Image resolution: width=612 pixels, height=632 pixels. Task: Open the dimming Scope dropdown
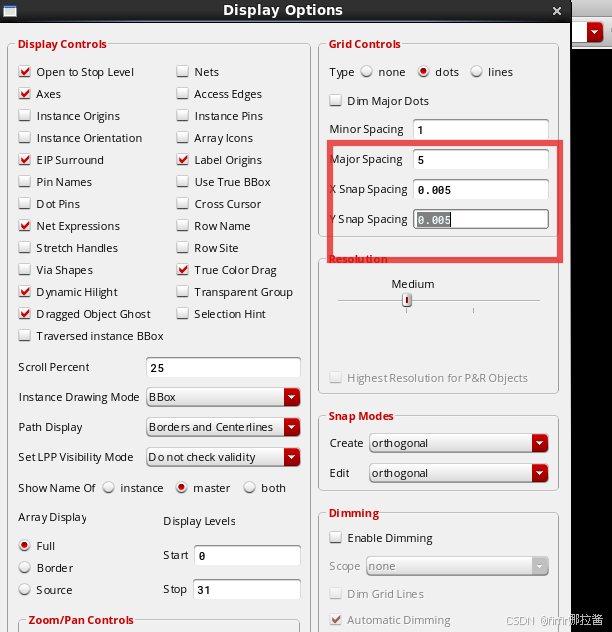pos(457,566)
